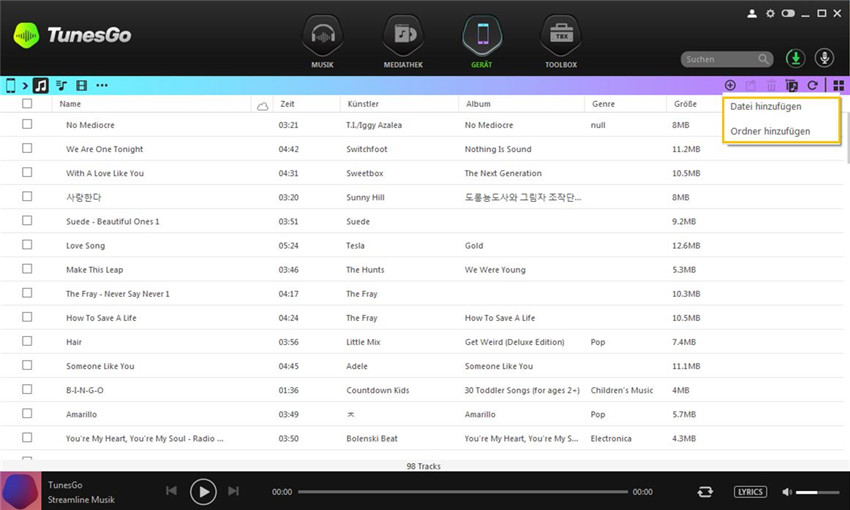Click album Nothing Is Sound
This screenshot has width=850, height=510.
[x=498, y=149]
